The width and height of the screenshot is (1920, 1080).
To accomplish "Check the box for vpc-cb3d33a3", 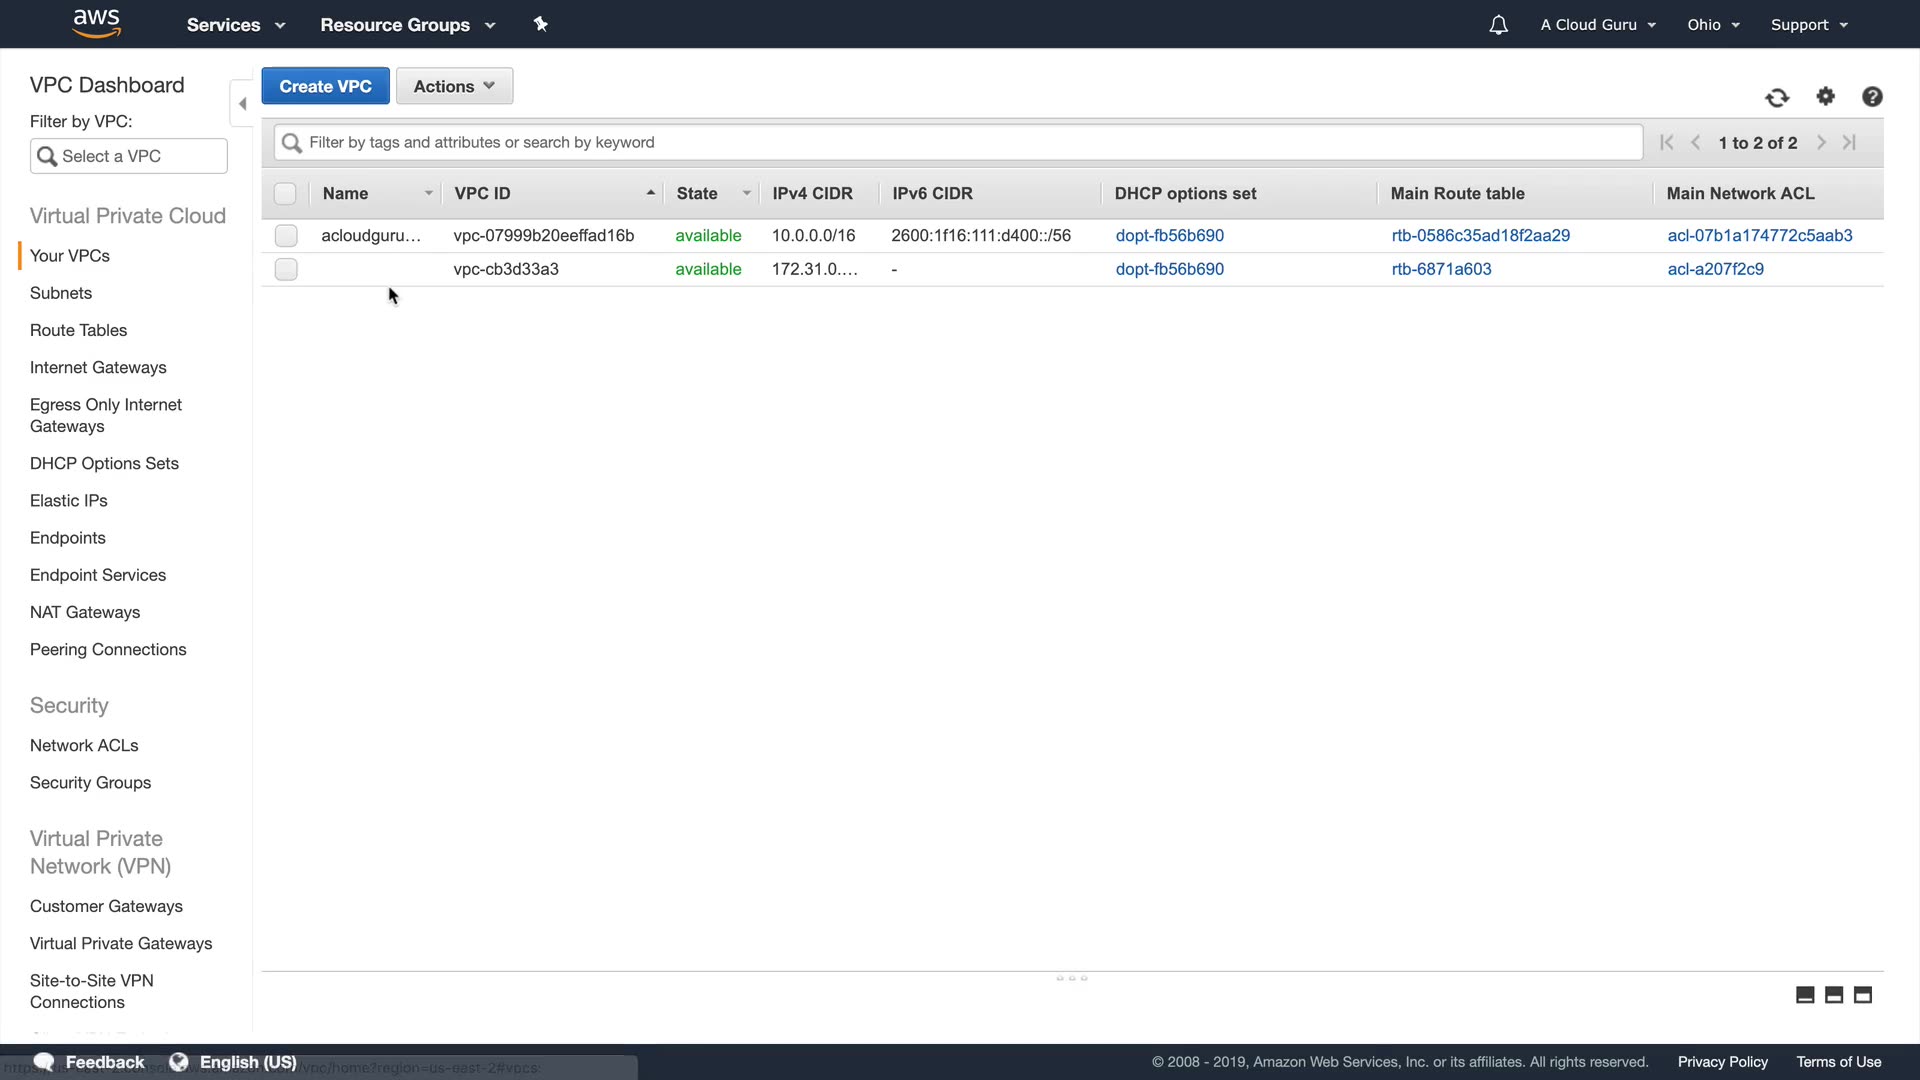I will point(286,269).
